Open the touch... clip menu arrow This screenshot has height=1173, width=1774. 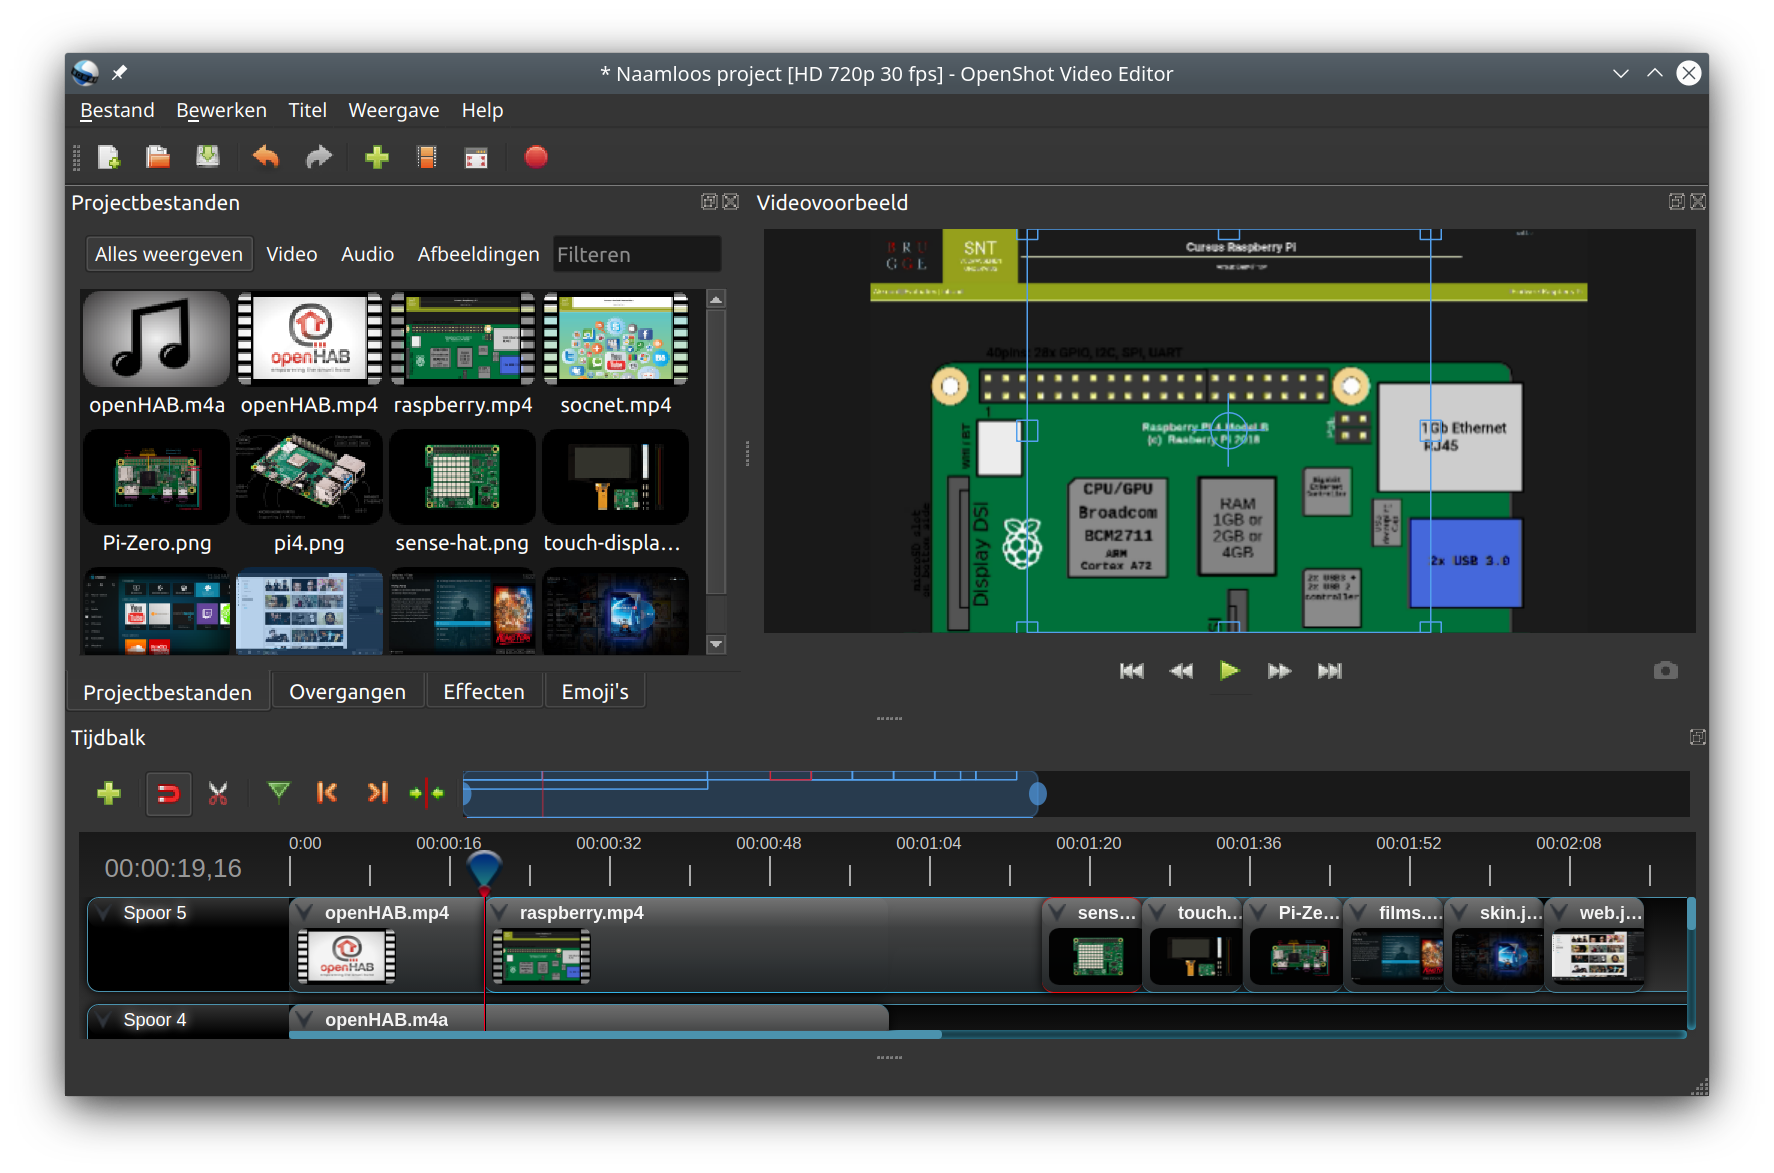1158,913
